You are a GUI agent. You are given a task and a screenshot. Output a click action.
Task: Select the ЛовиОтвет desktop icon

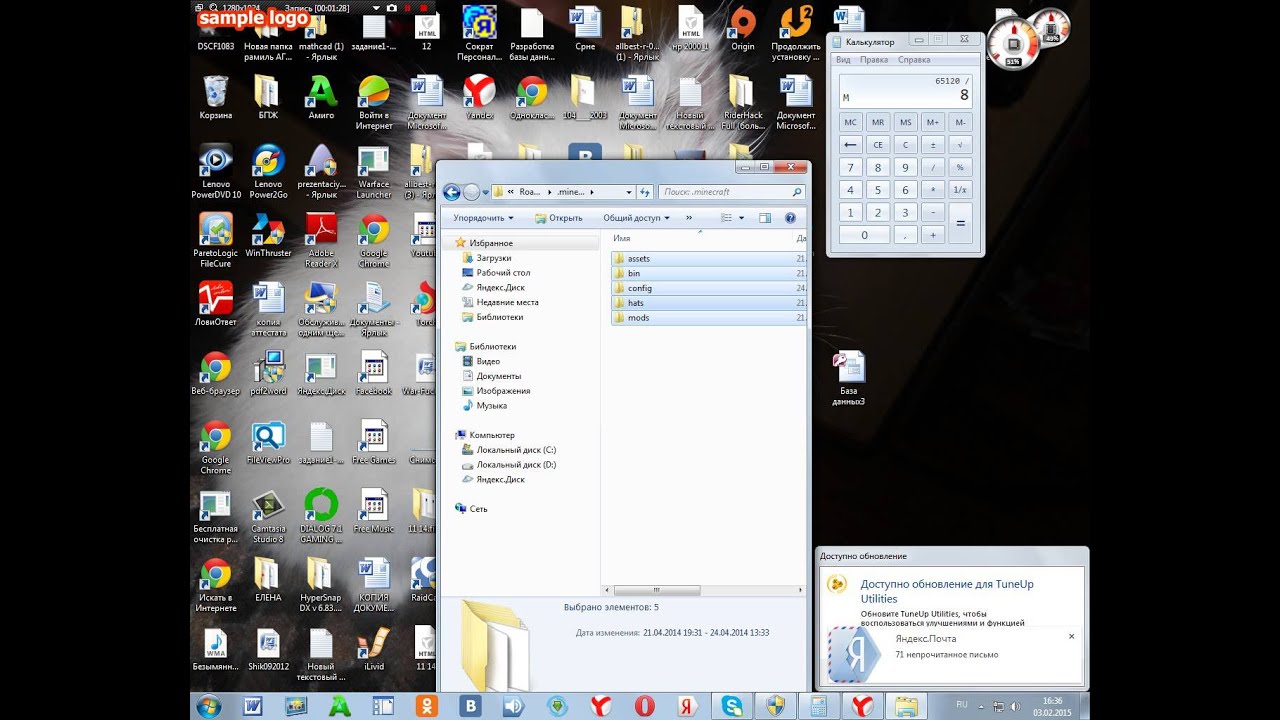coord(215,304)
